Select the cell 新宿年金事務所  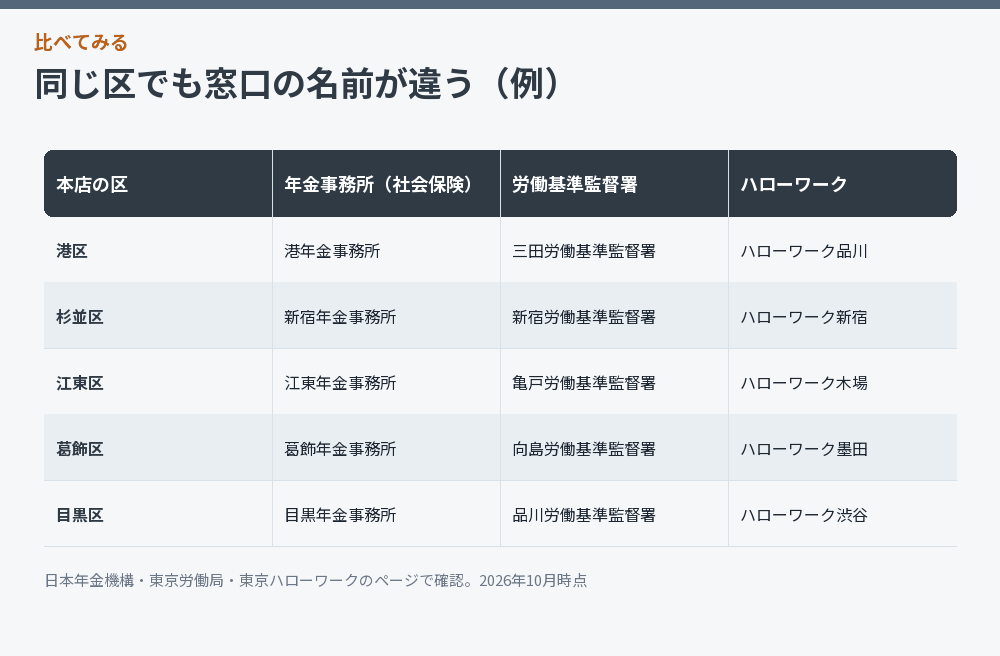tap(386, 316)
